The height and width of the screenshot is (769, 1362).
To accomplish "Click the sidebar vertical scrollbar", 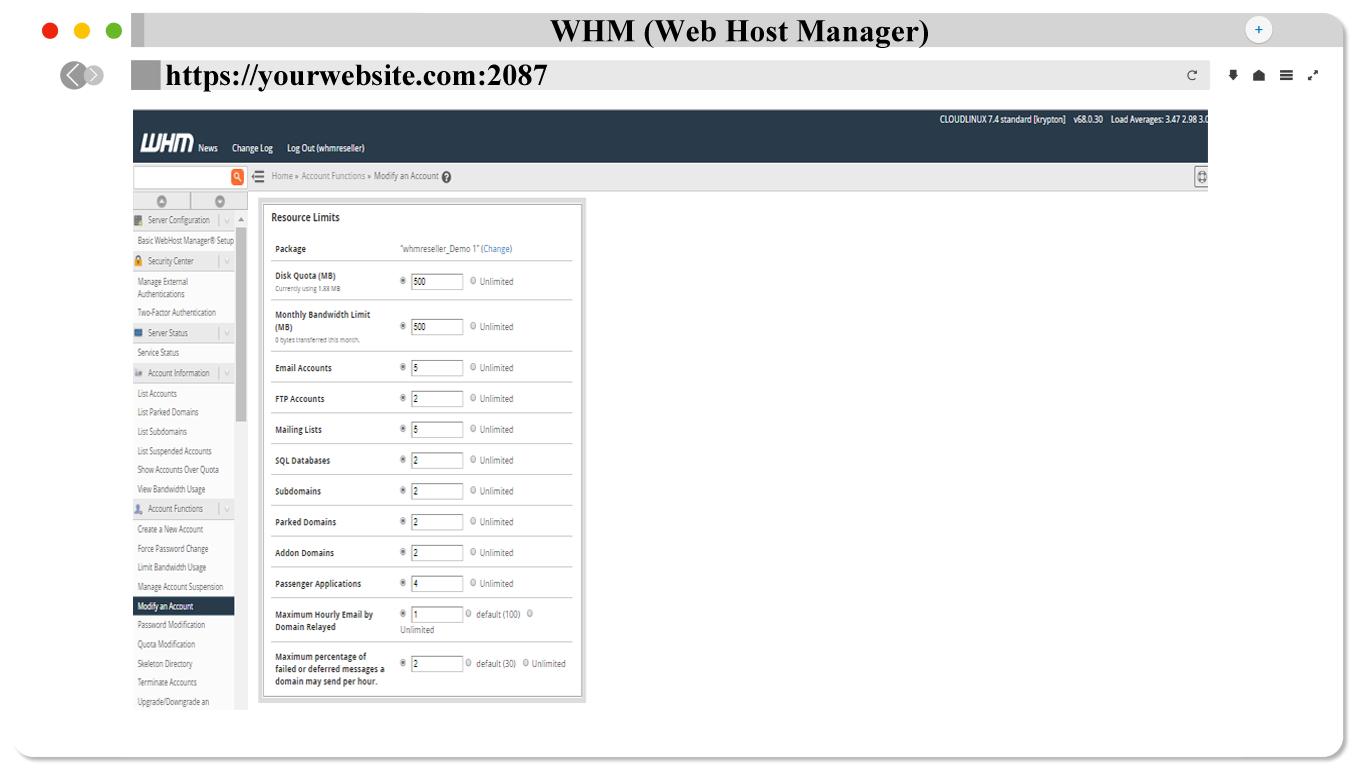I will (x=241, y=322).
